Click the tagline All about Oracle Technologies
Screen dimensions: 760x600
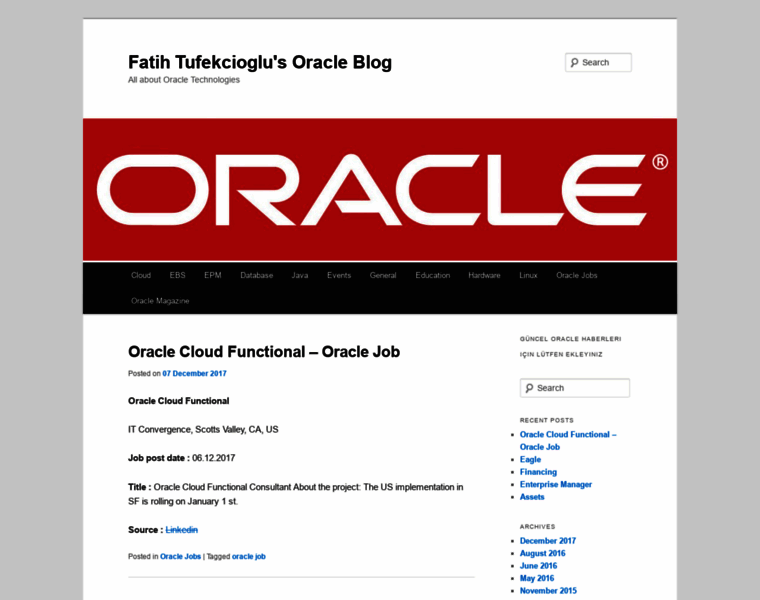tap(184, 80)
